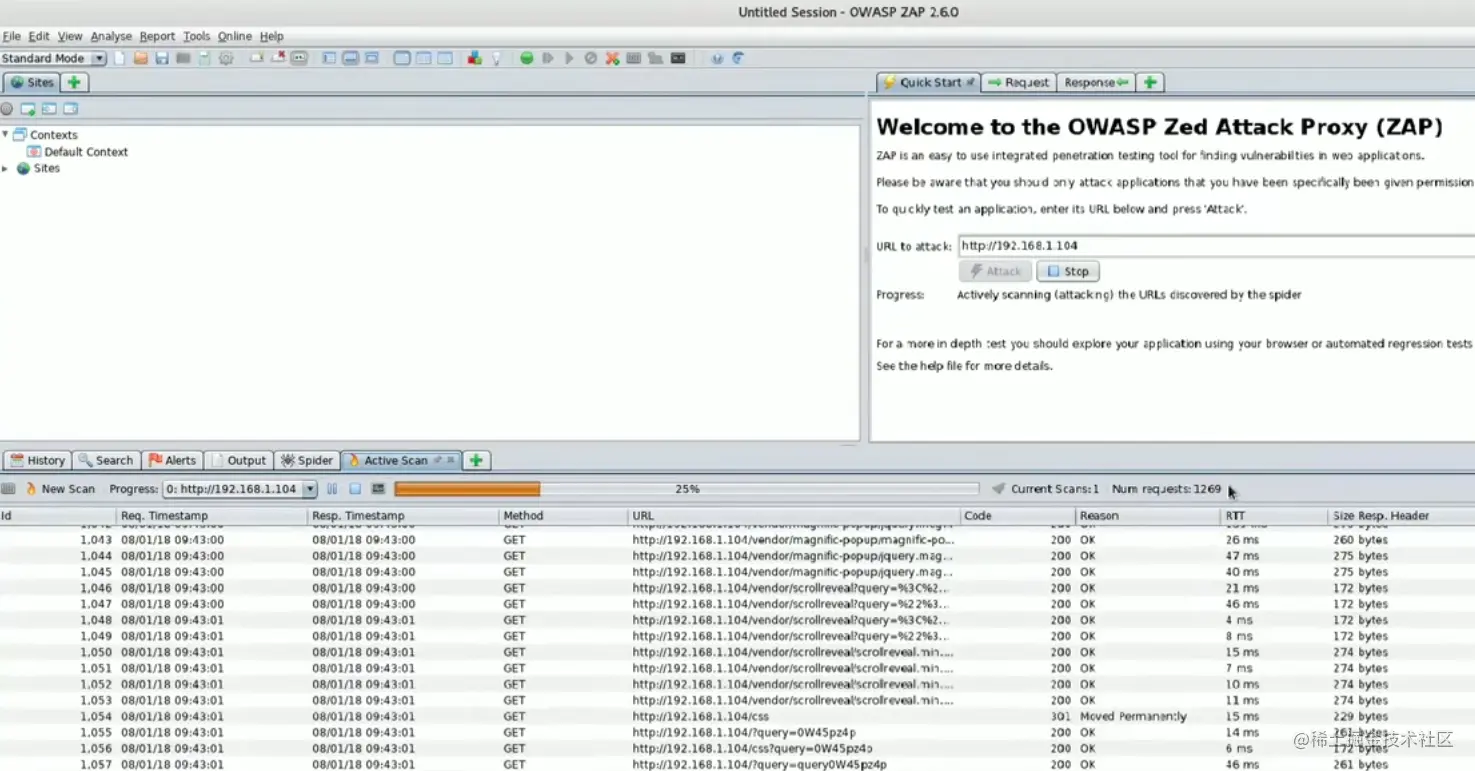The image size is (1475, 771).
Task: Expand the Sites tree node
Action: point(6,168)
